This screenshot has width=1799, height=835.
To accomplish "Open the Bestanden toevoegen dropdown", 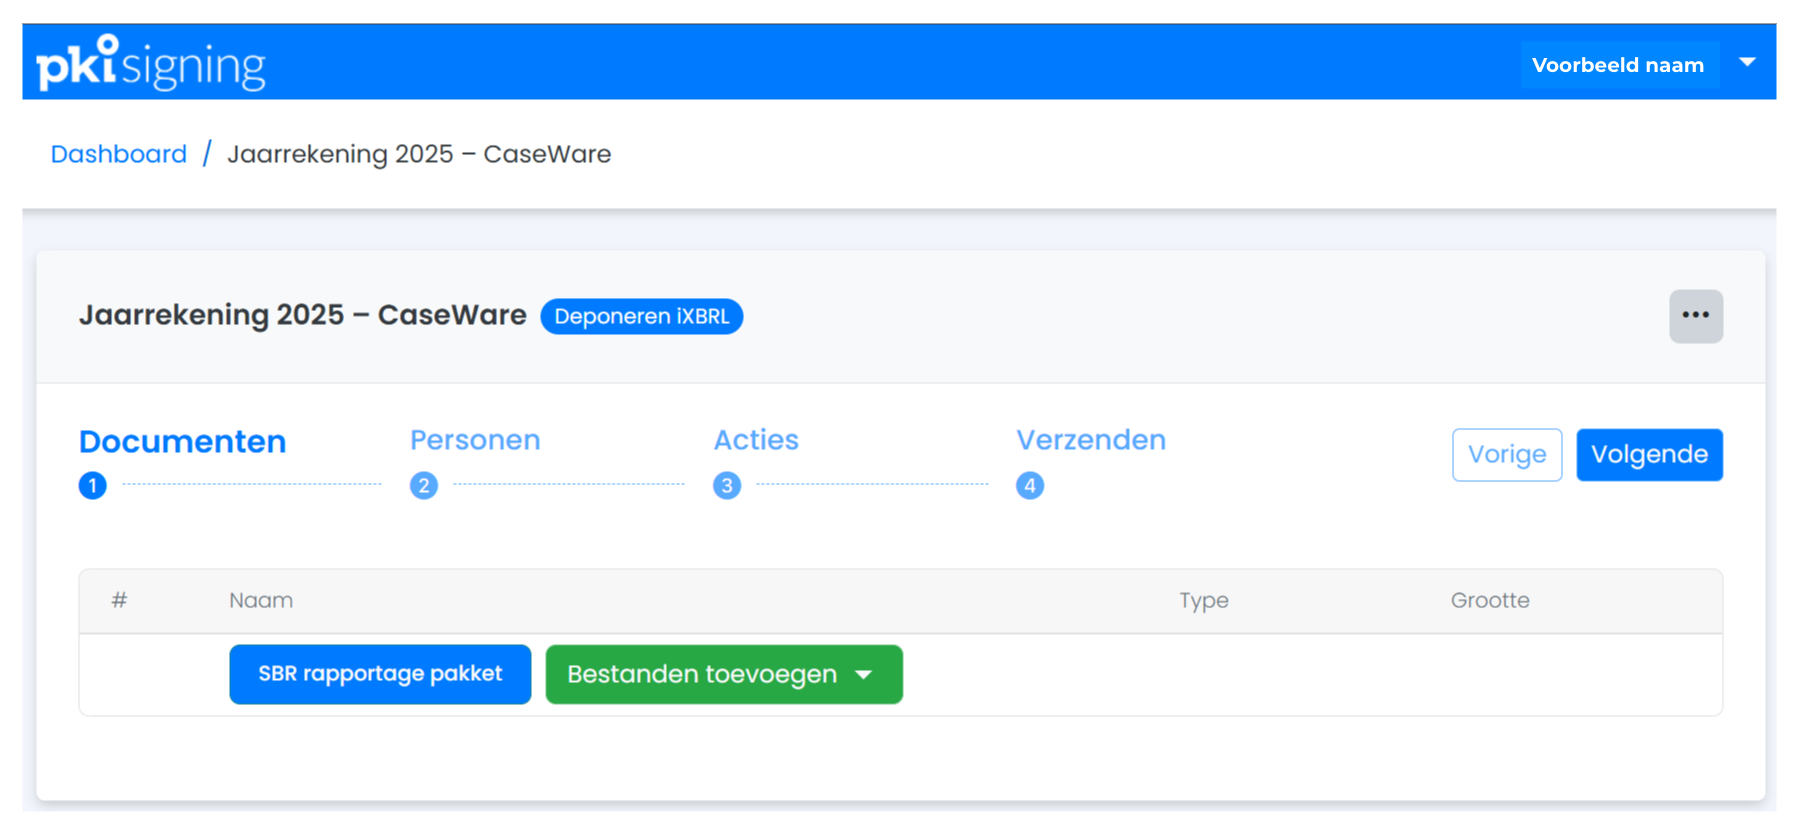I will [x=724, y=674].
